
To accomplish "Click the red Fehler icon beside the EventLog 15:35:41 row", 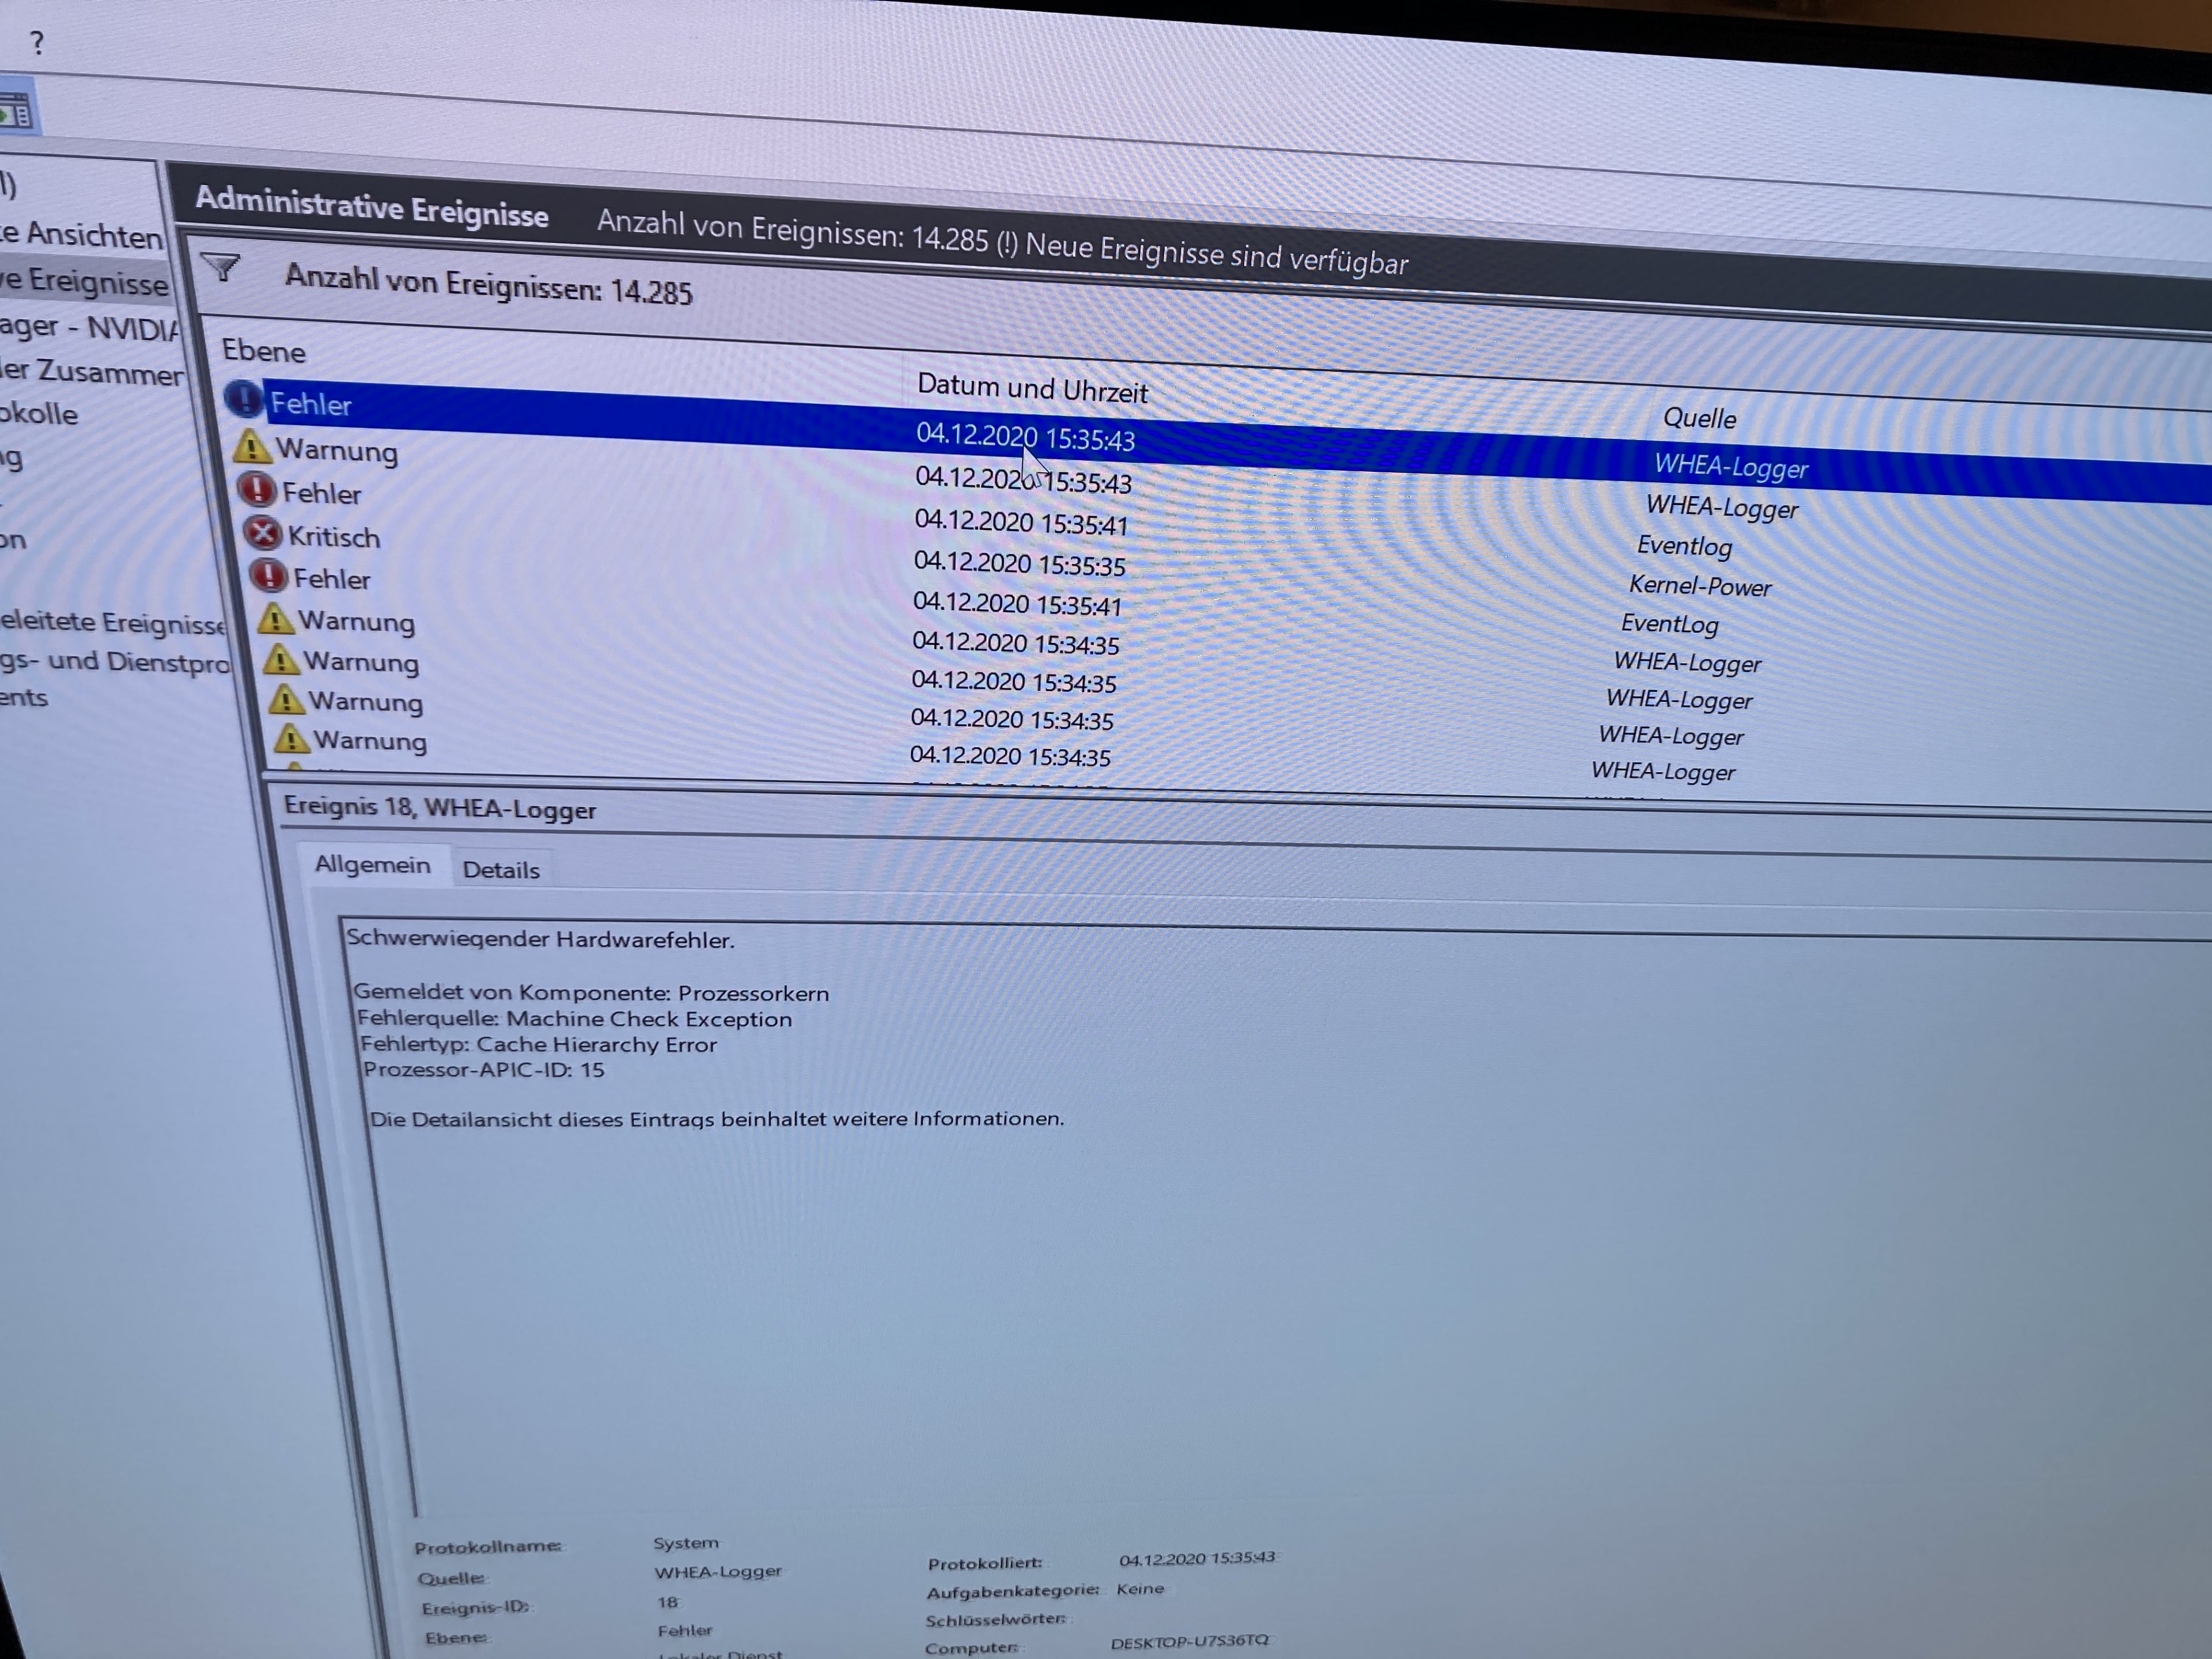I will pyautogui.click(x=268, y=576).
